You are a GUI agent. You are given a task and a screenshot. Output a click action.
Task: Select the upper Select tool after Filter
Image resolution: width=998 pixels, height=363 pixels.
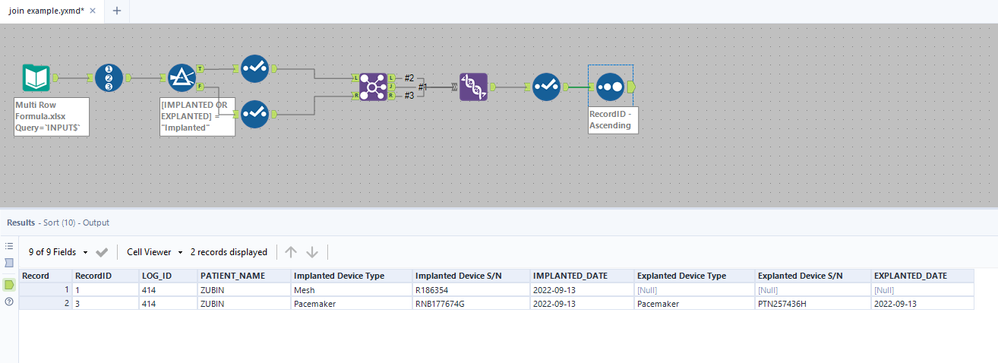pos(255,68)
